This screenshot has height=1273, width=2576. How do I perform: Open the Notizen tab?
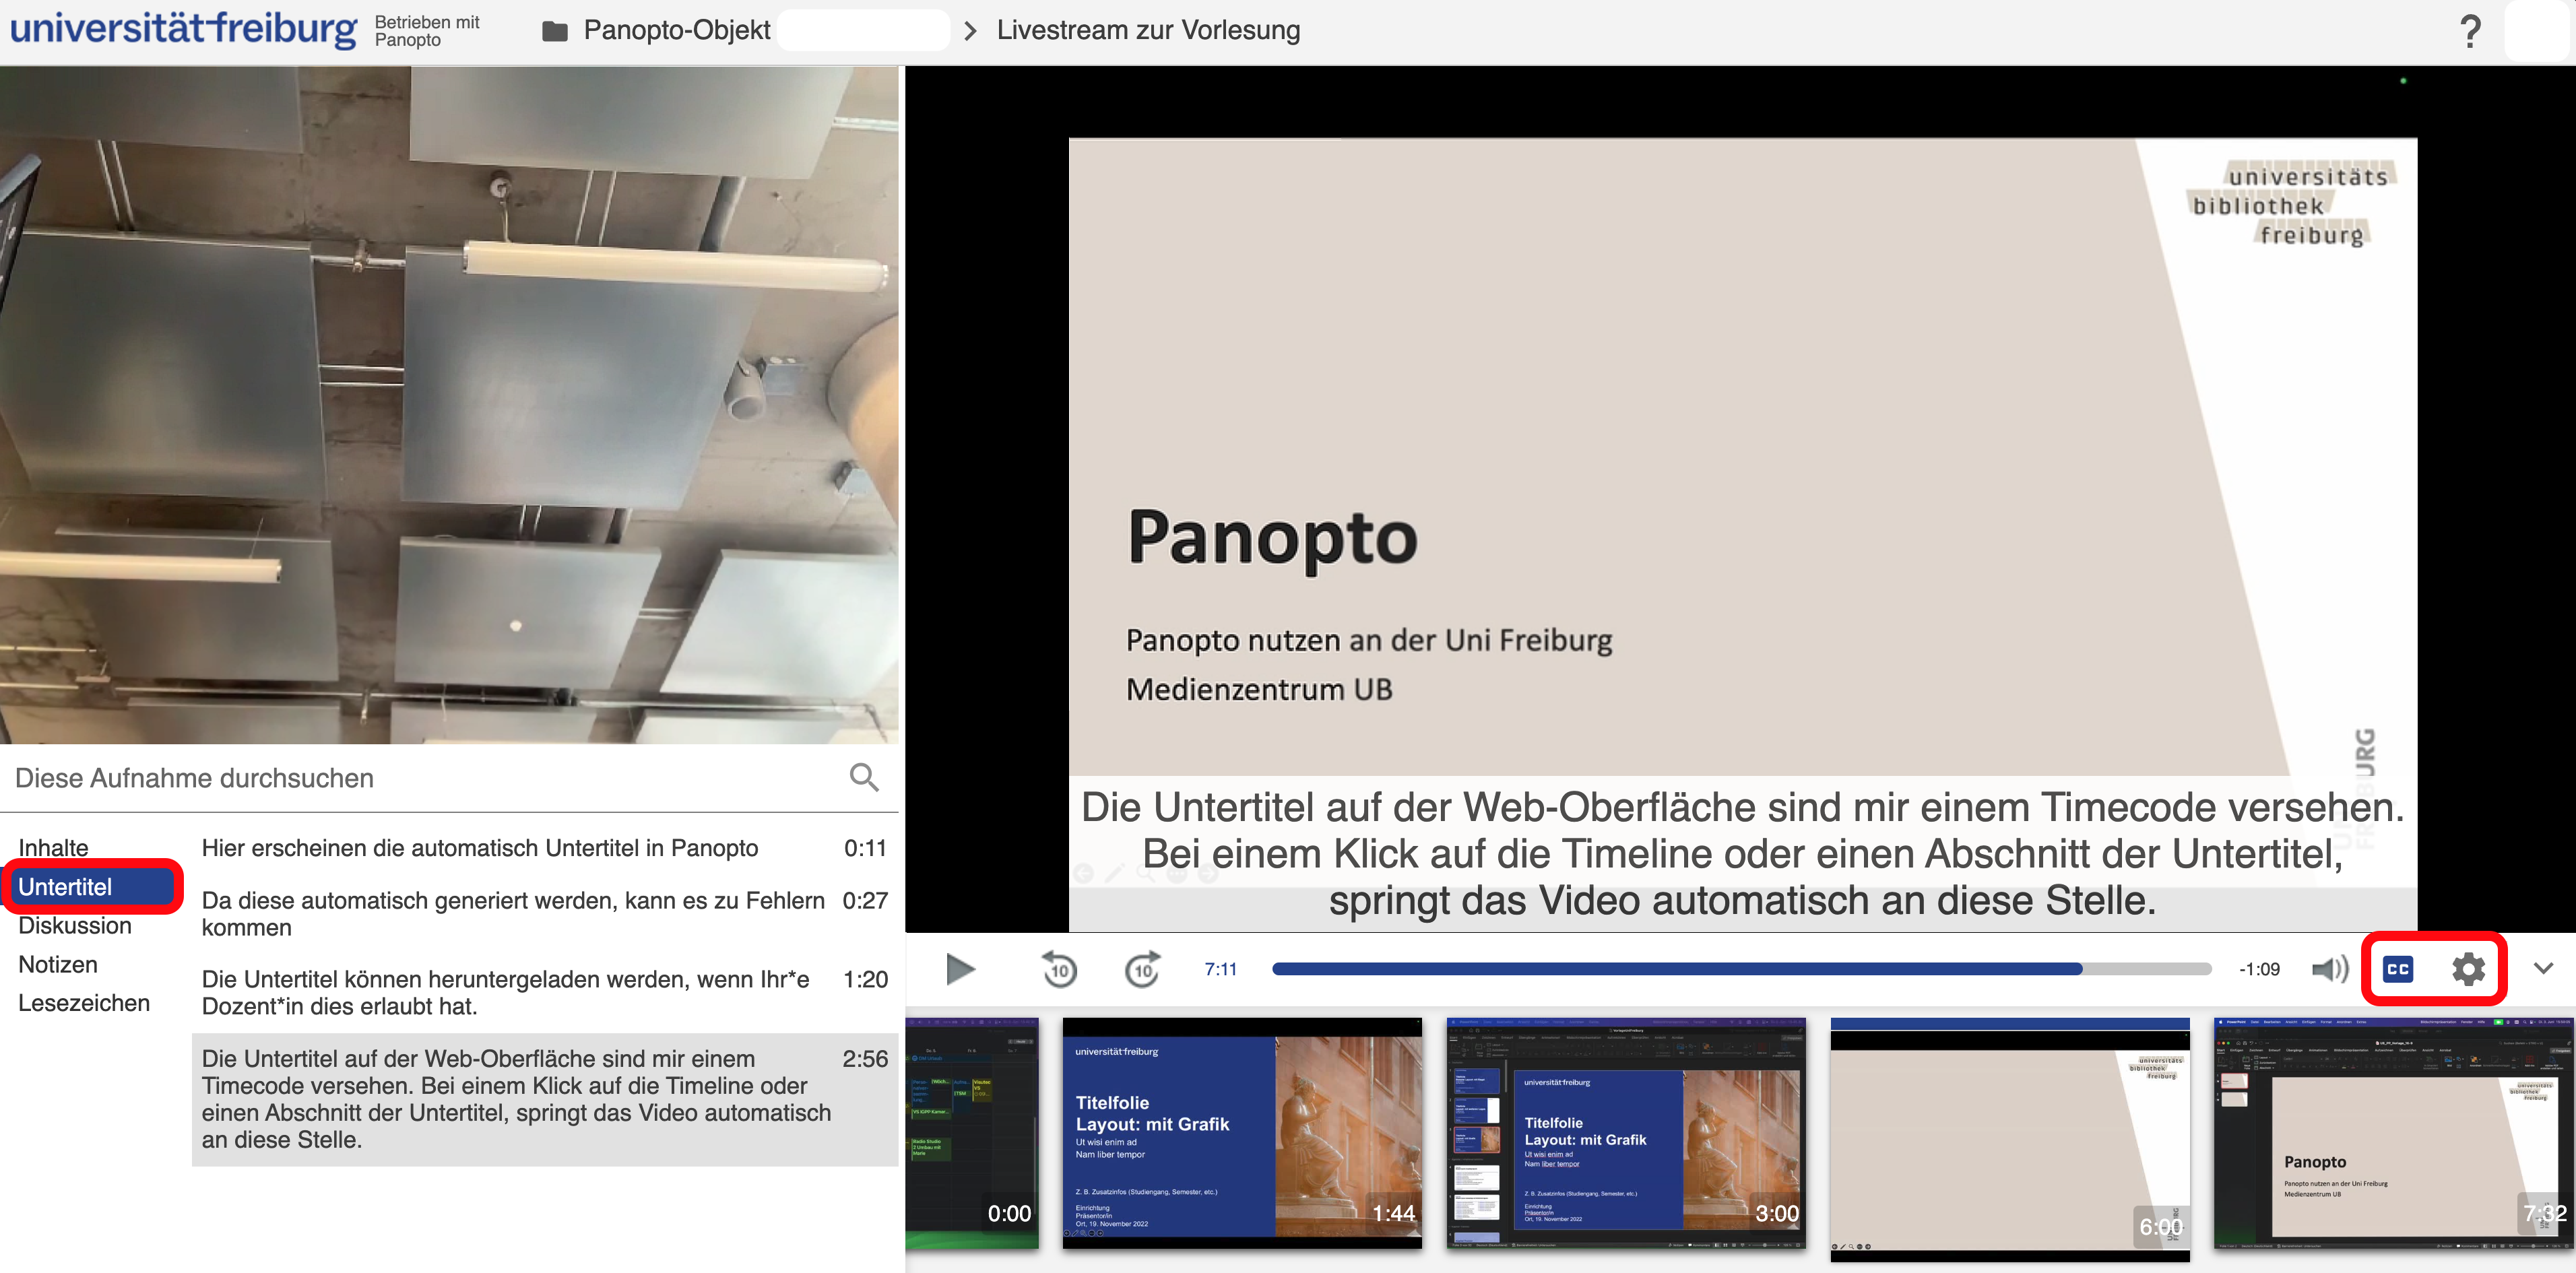(58, 964)
